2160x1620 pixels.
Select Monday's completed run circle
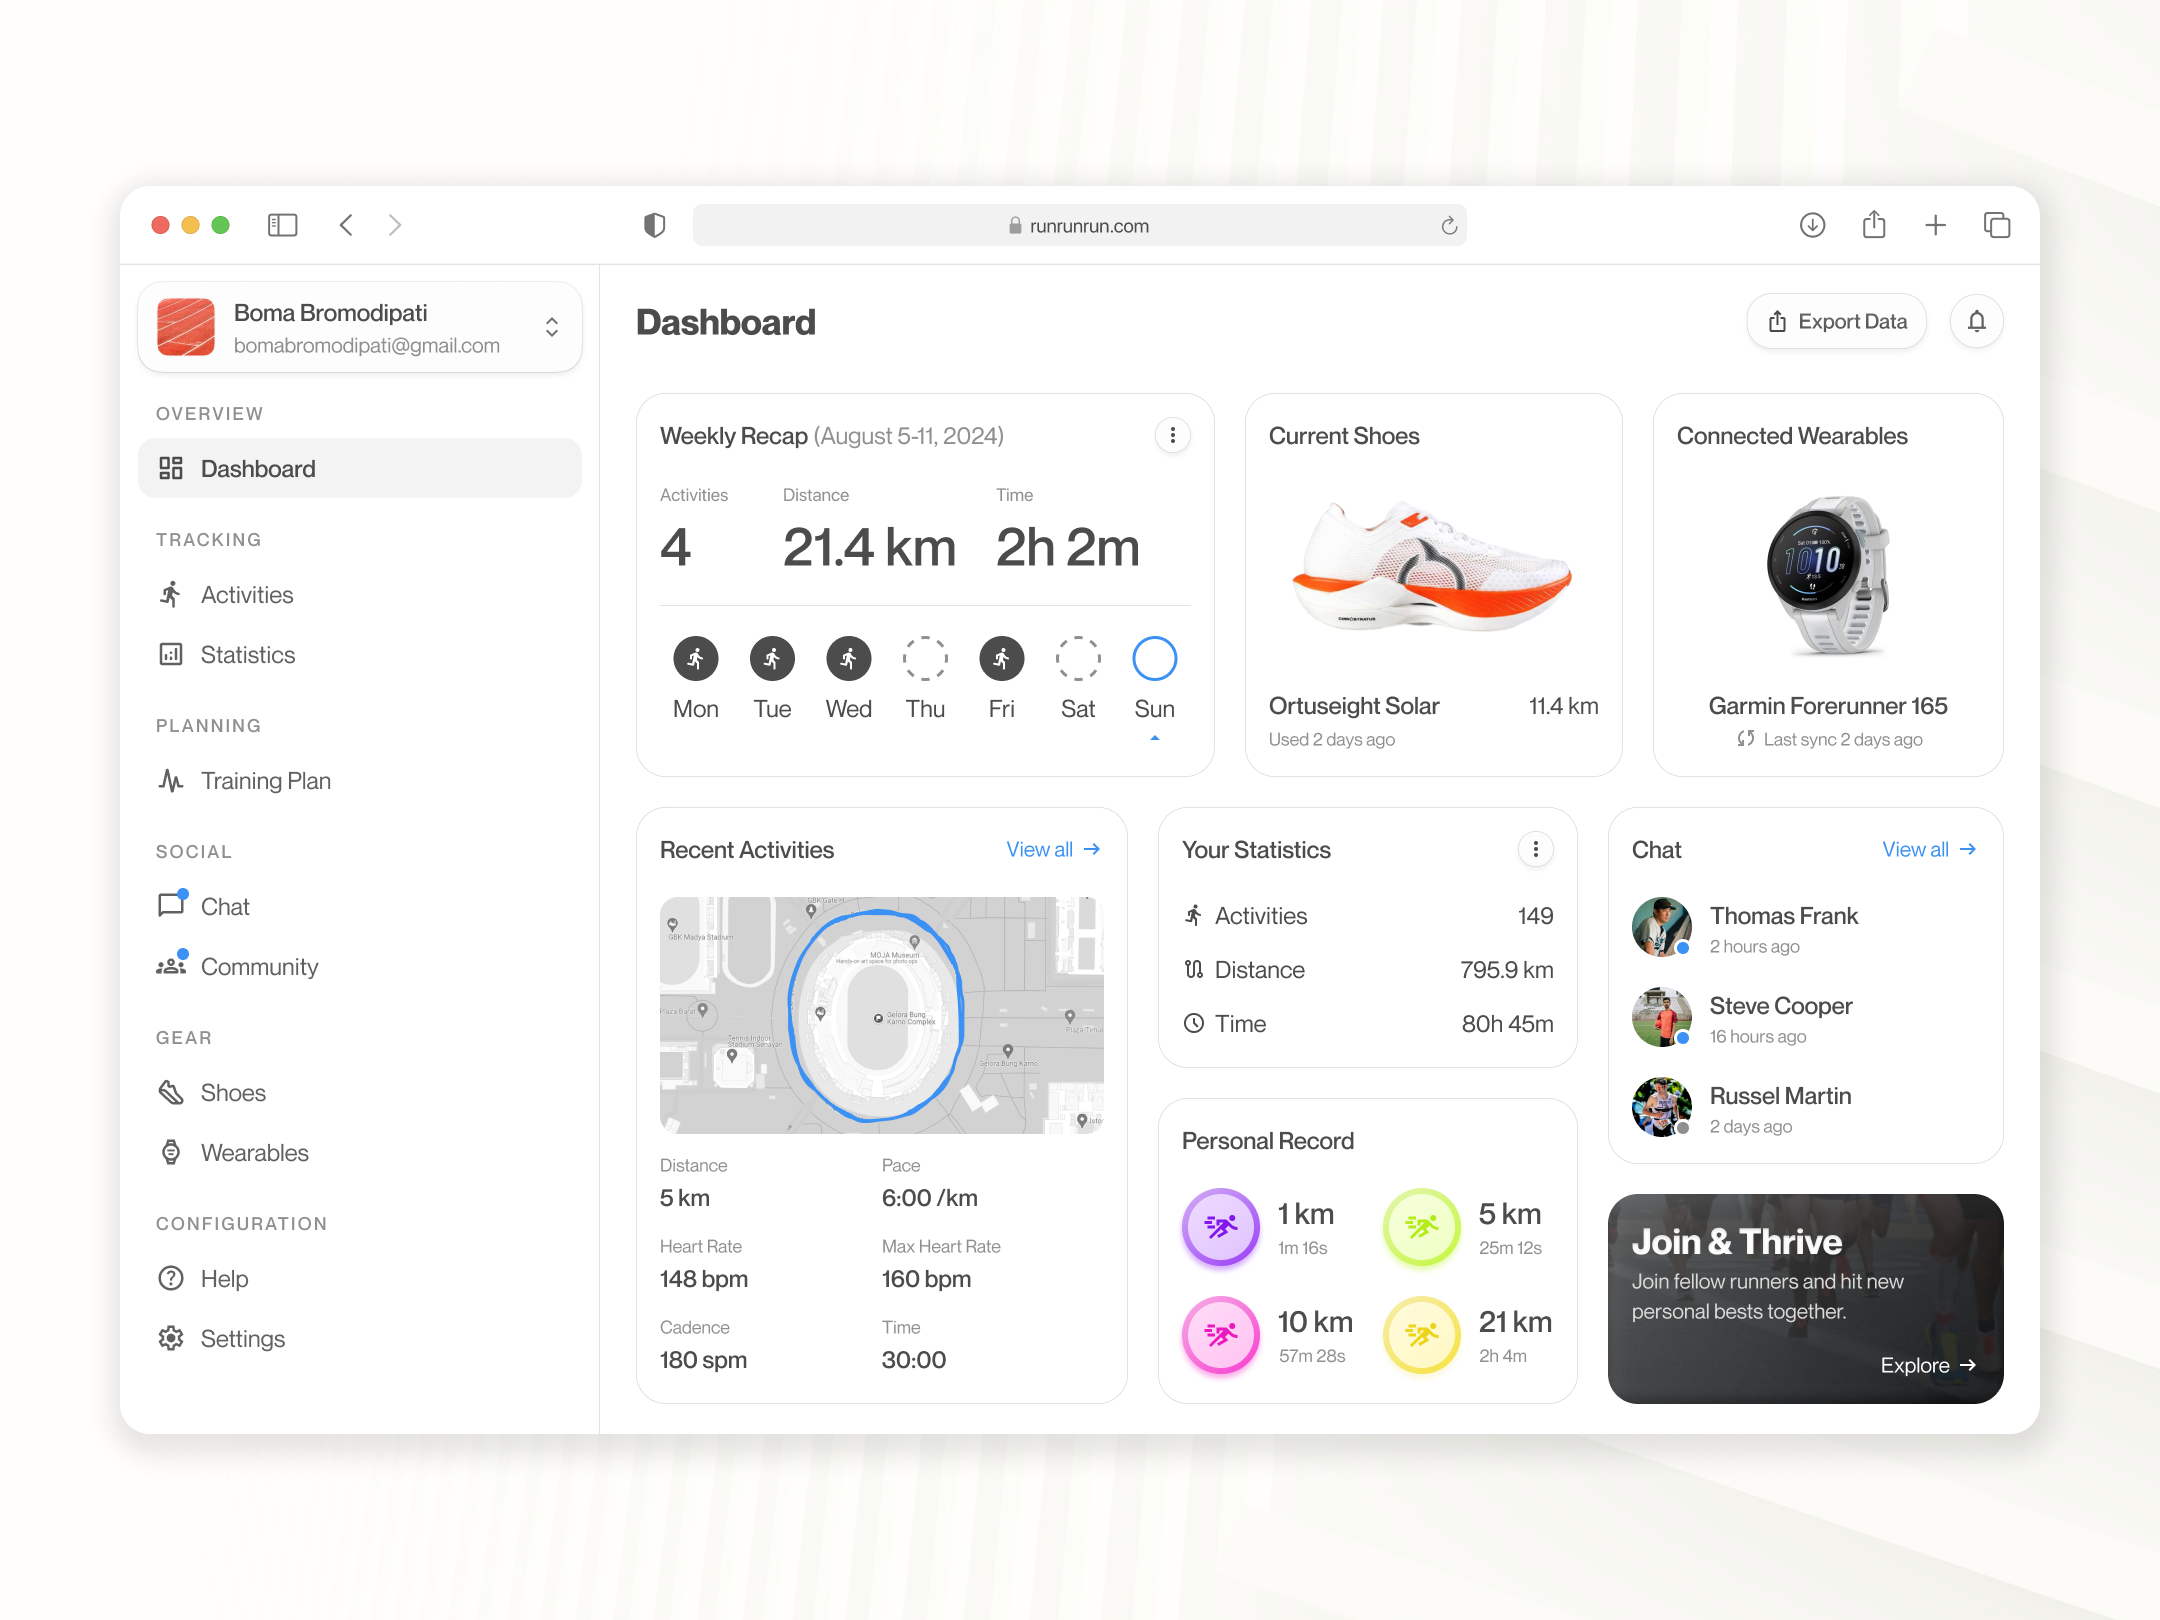coord(696,659)
